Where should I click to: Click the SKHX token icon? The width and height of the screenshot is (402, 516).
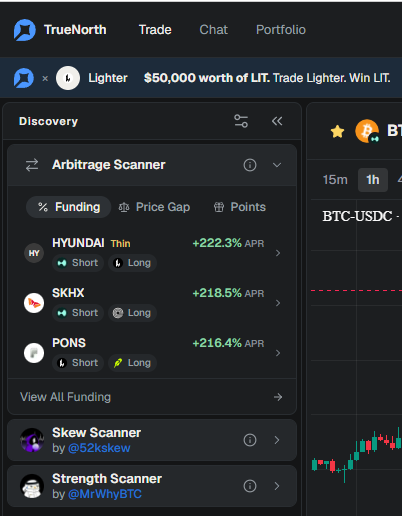point(34,303)
